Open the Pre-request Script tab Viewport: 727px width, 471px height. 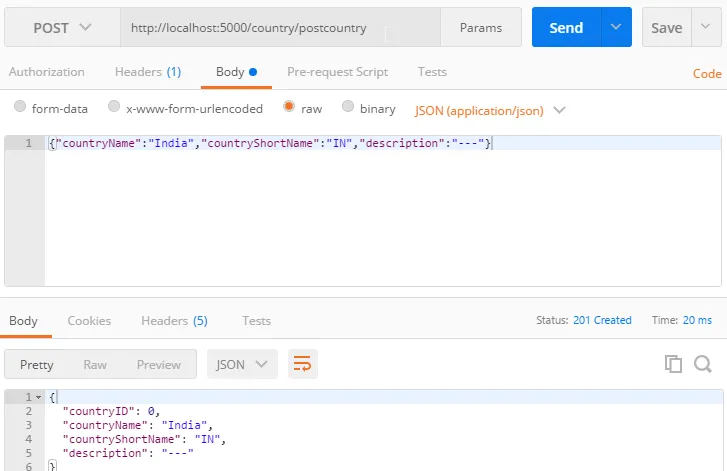click(x=337, y=72)
